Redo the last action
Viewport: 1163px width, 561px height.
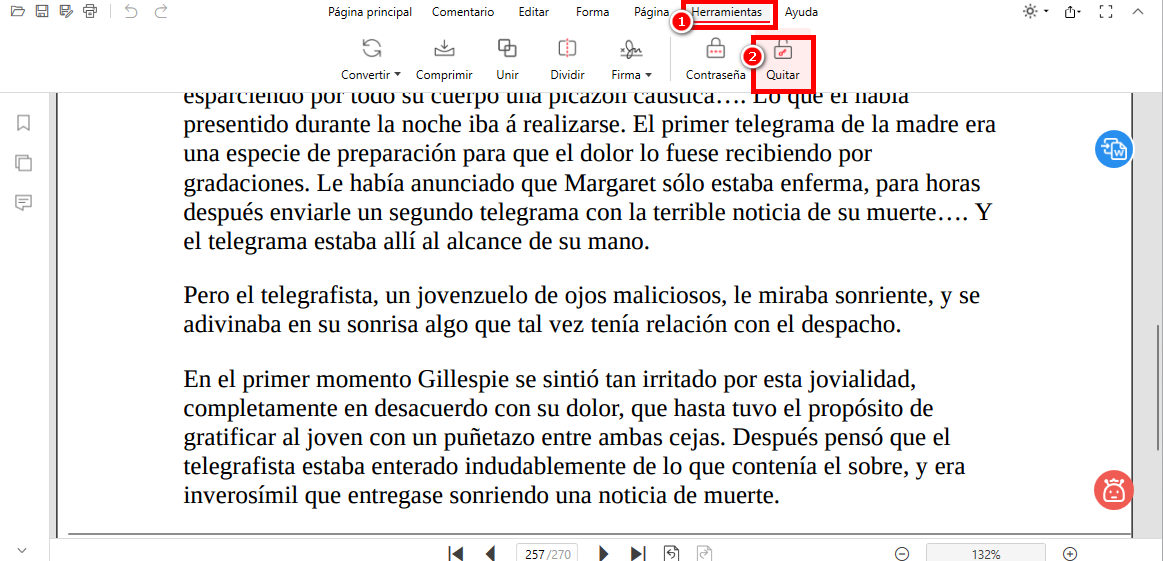160,11
